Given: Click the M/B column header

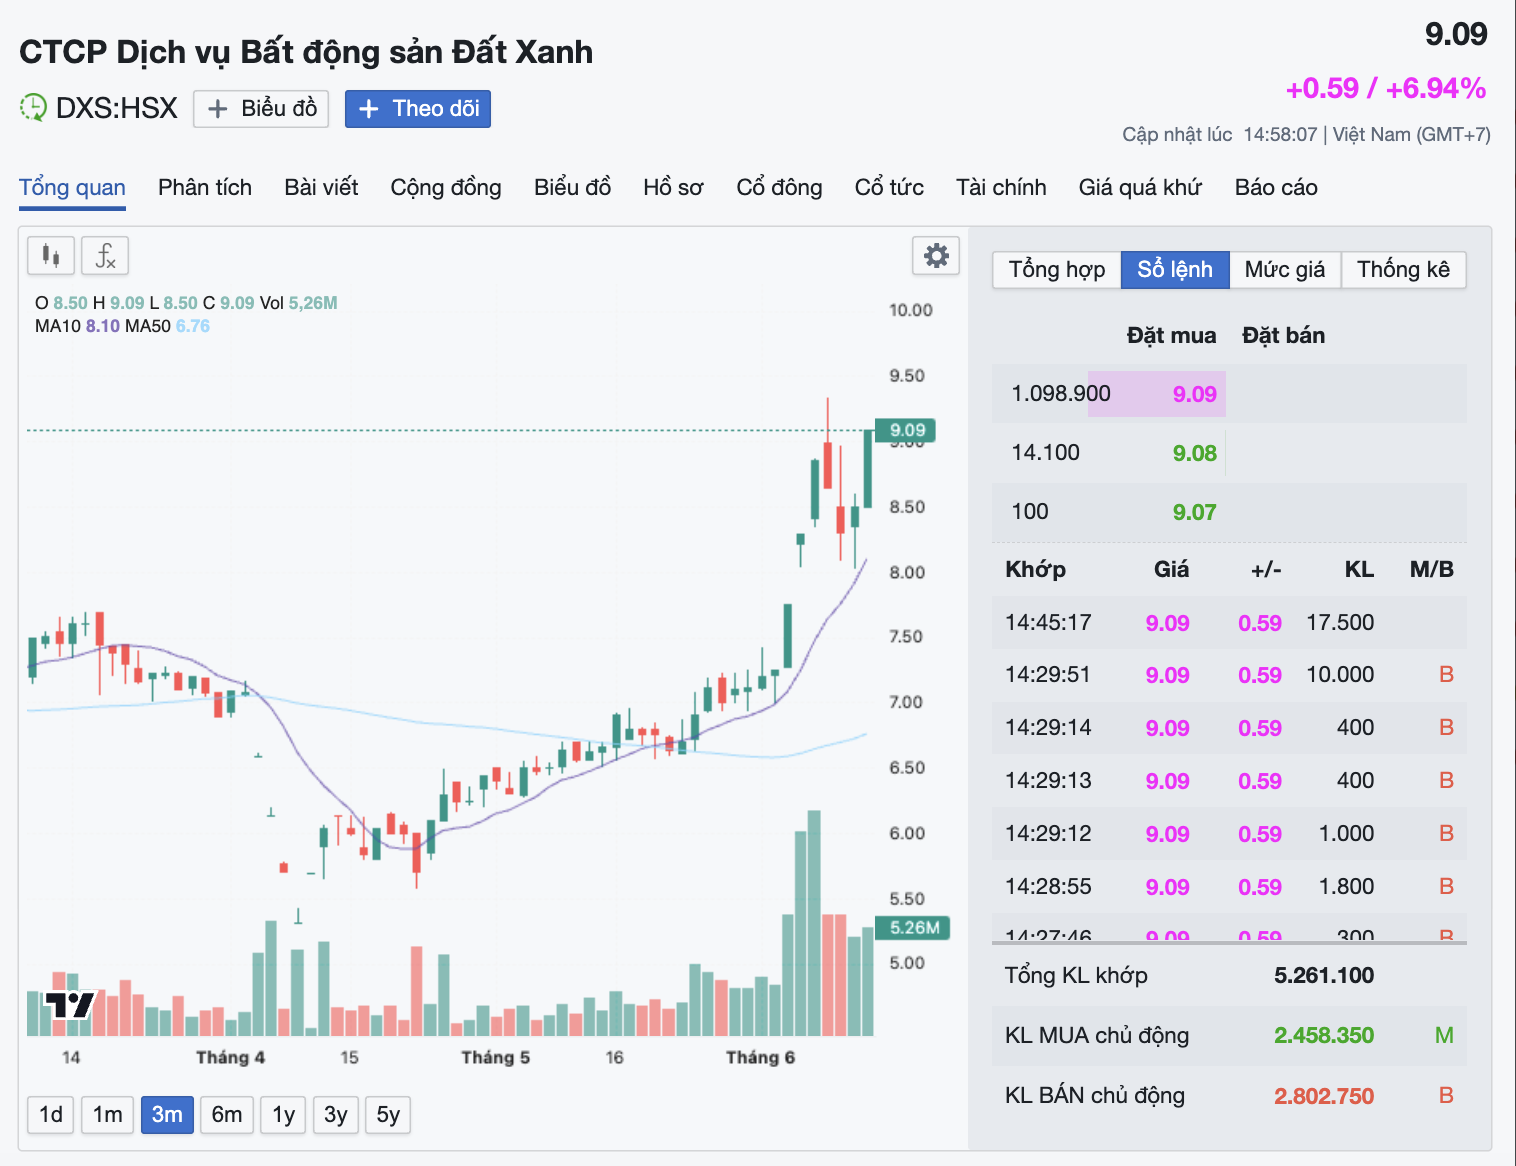Looking at the screenshot, I should click(x=1431, y=570).
